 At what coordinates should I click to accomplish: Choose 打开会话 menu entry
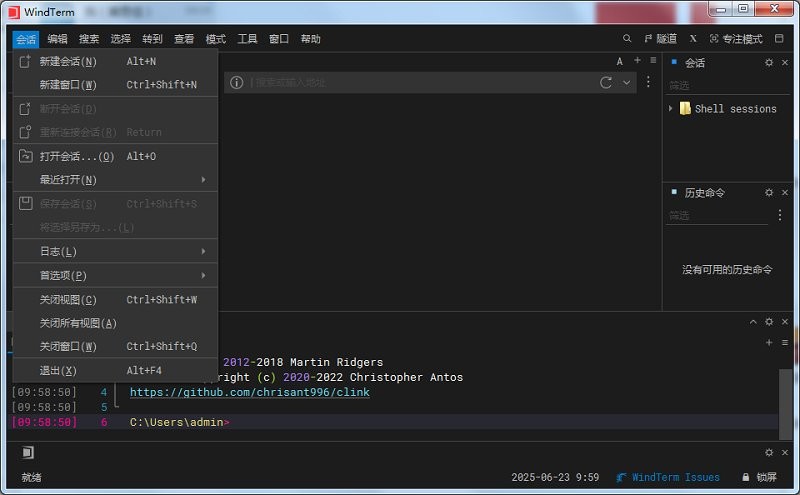click(x=76, y=156)
